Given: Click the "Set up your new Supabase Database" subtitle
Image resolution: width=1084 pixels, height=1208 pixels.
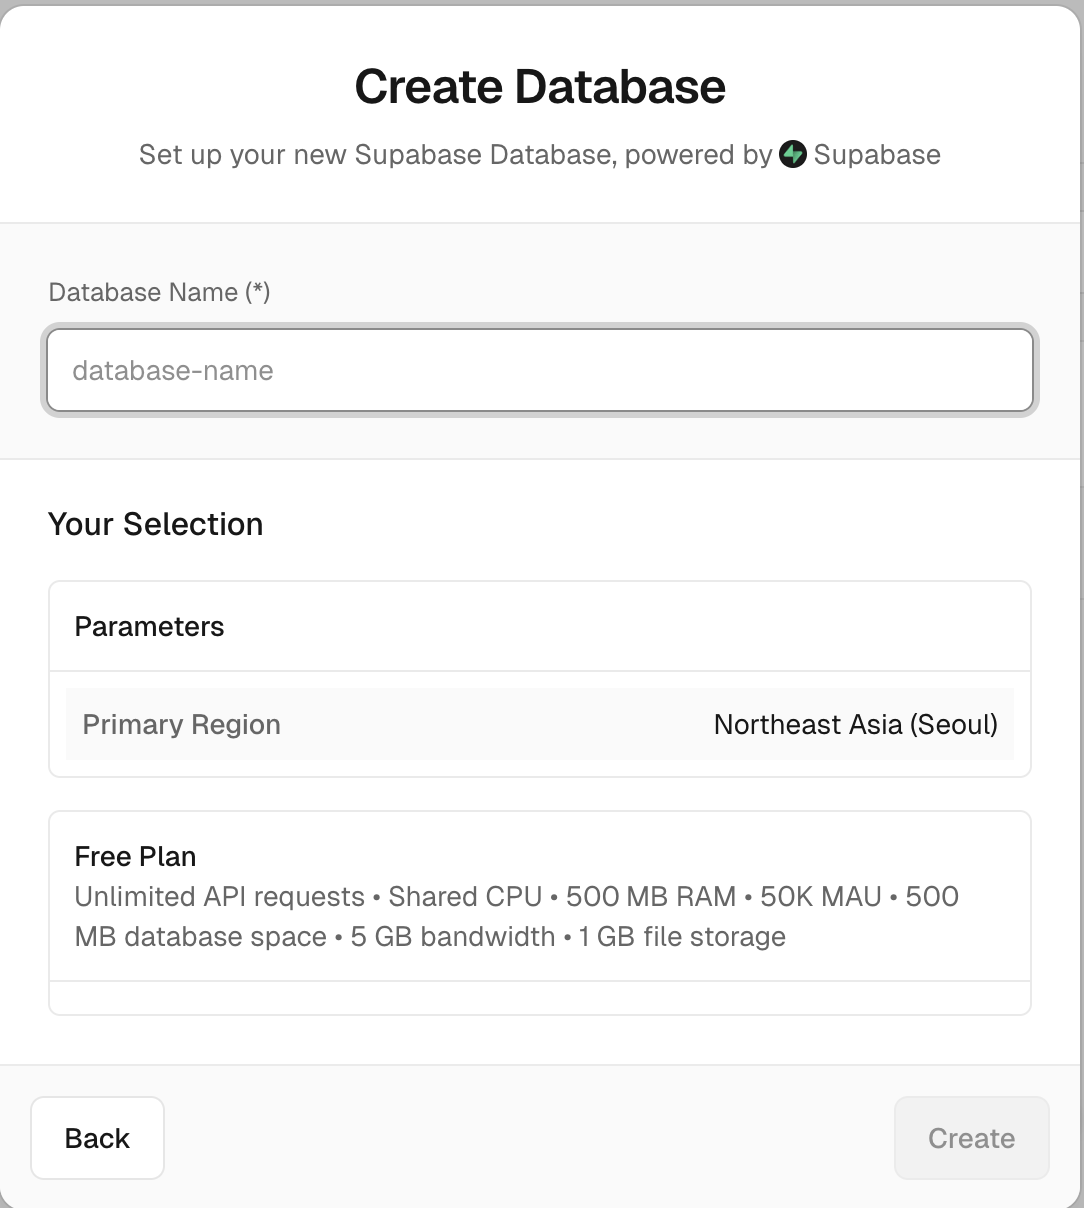Looking at the screenshot, I should (x=376, y=155).
